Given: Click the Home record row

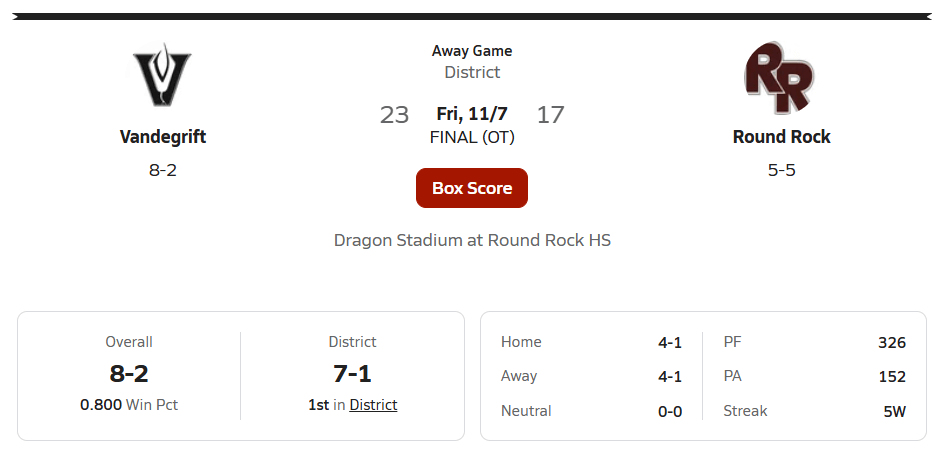Looking at the screenshot, I should point(591,342).
